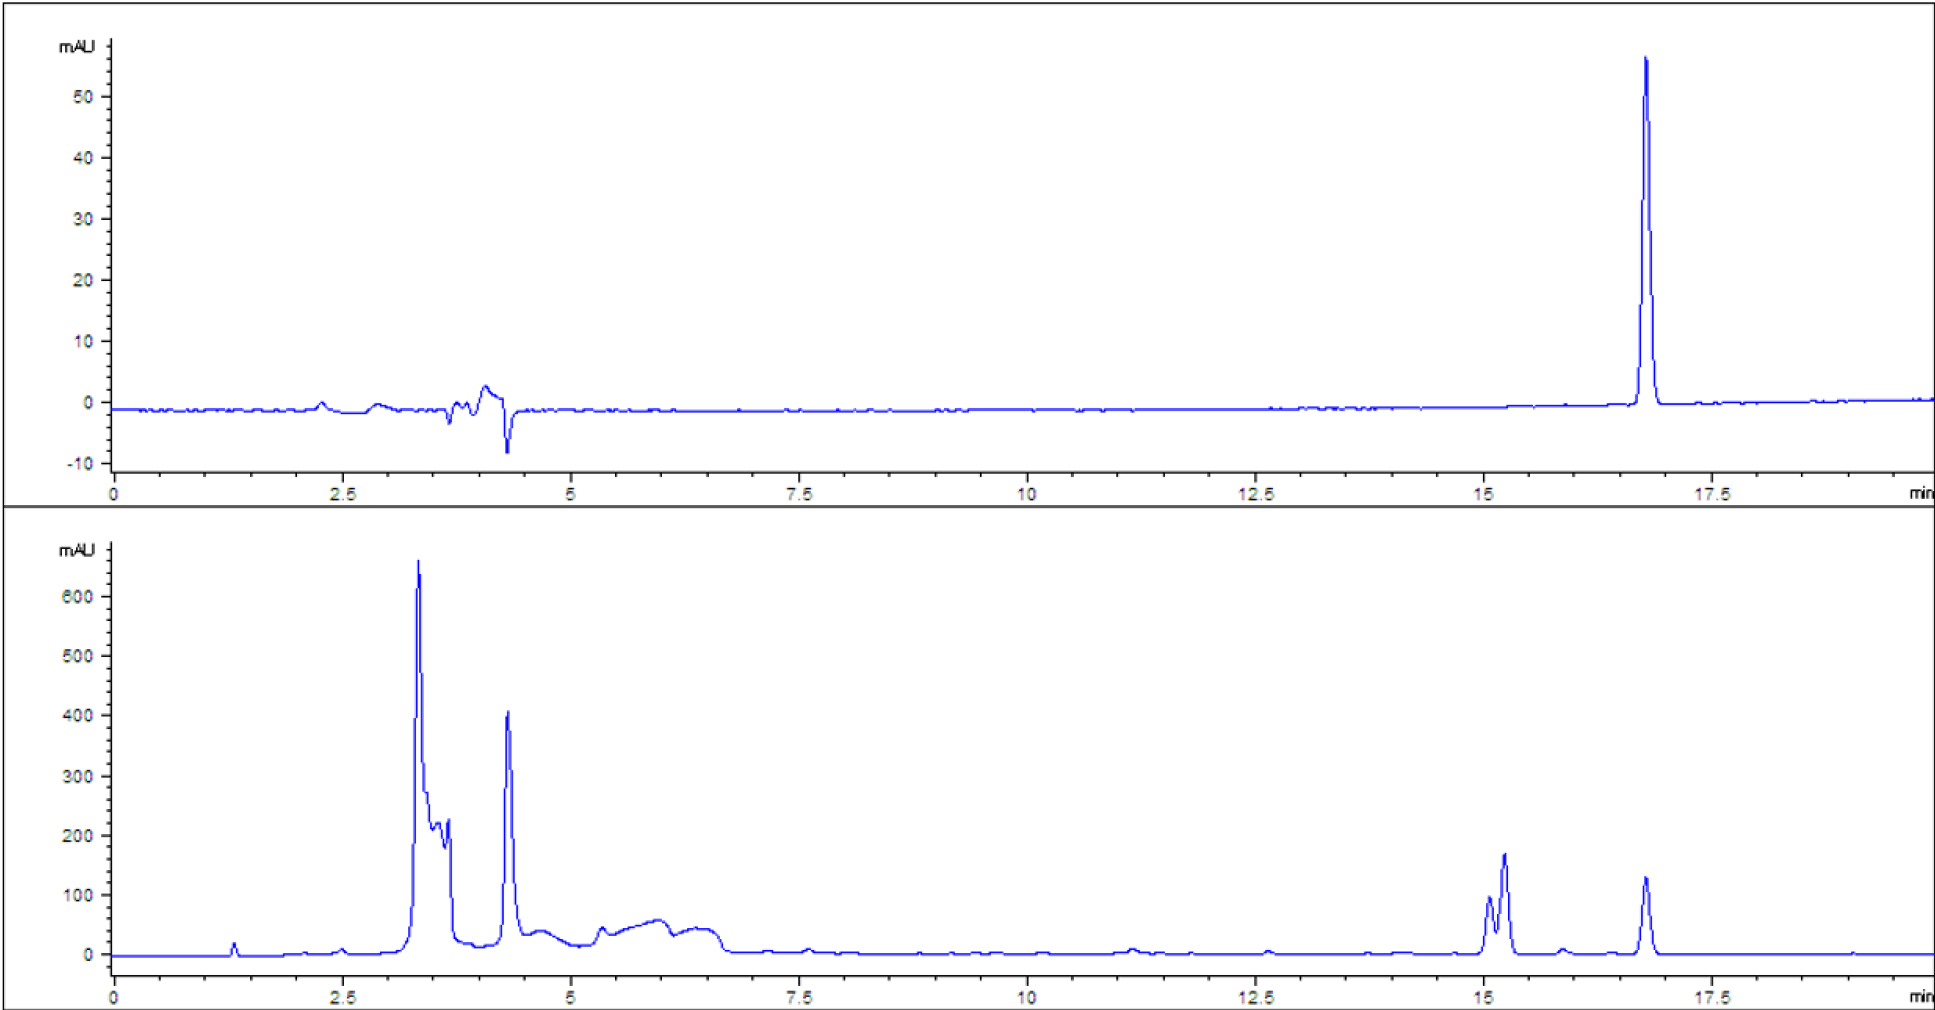1935x1010 pixels.
Task: Click the upper chromatogram's mAU axis label
Action: 77,47
